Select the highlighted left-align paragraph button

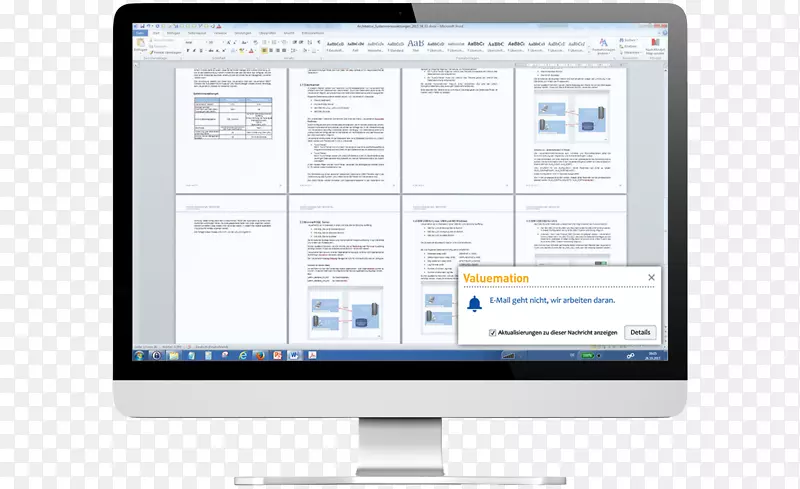(264, 51)
